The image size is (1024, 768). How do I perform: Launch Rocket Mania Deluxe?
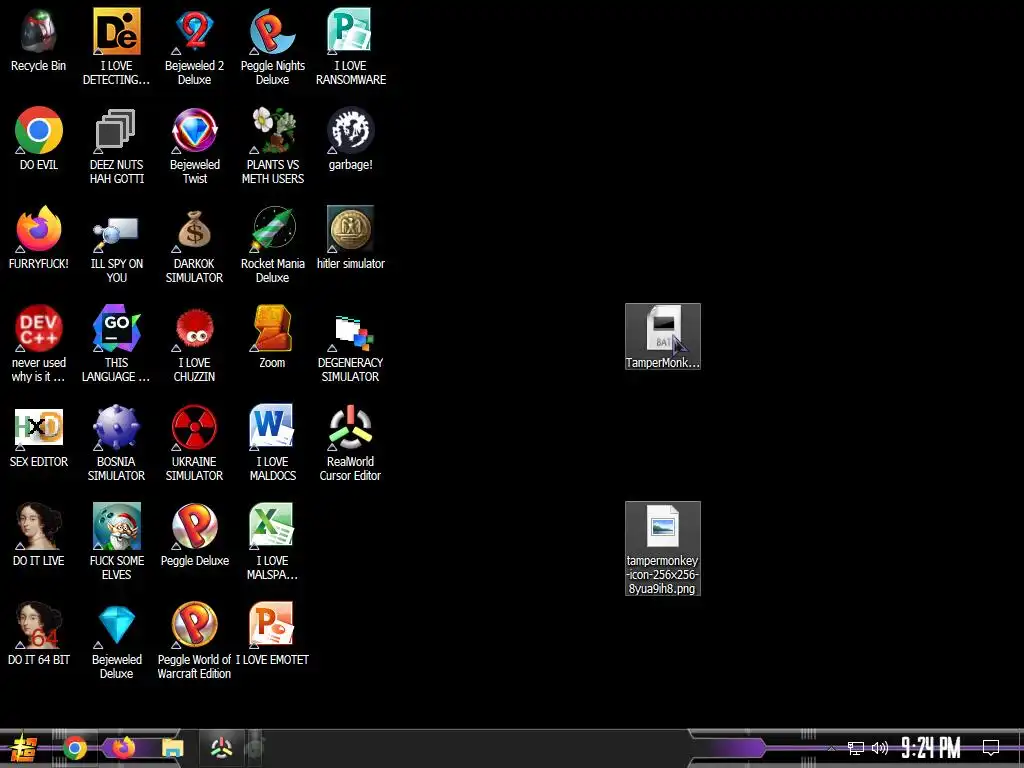click(272, 245)
